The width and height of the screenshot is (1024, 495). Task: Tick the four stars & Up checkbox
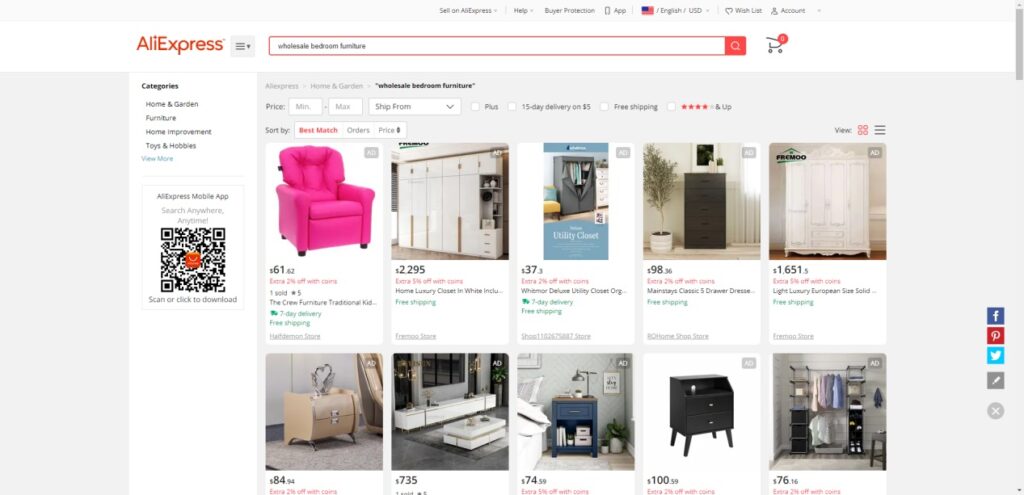(671, 106)
